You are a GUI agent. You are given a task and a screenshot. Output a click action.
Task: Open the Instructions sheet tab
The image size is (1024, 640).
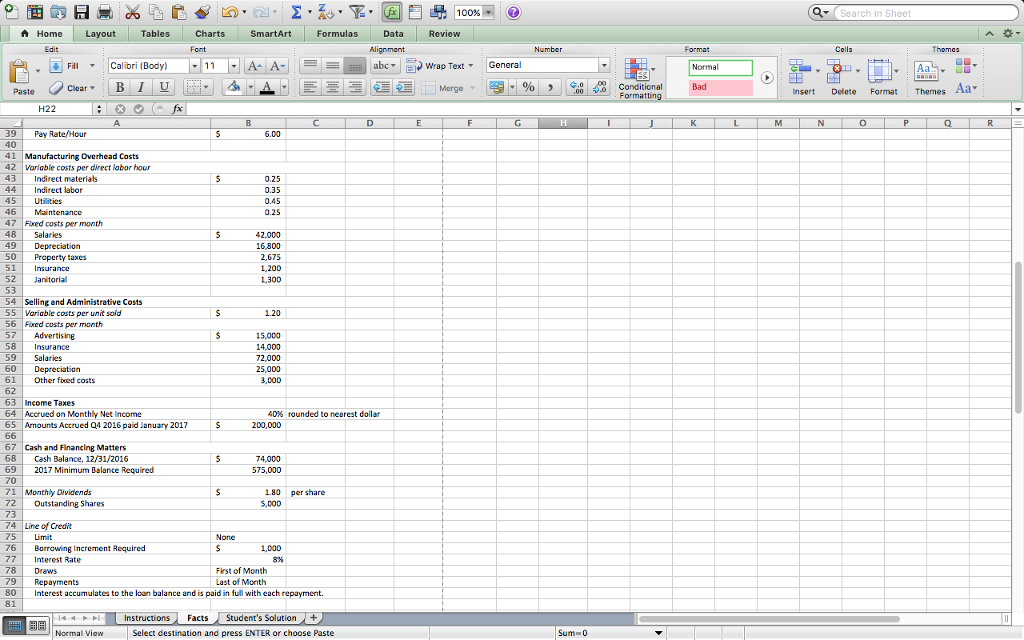click(x=147, y=618)
